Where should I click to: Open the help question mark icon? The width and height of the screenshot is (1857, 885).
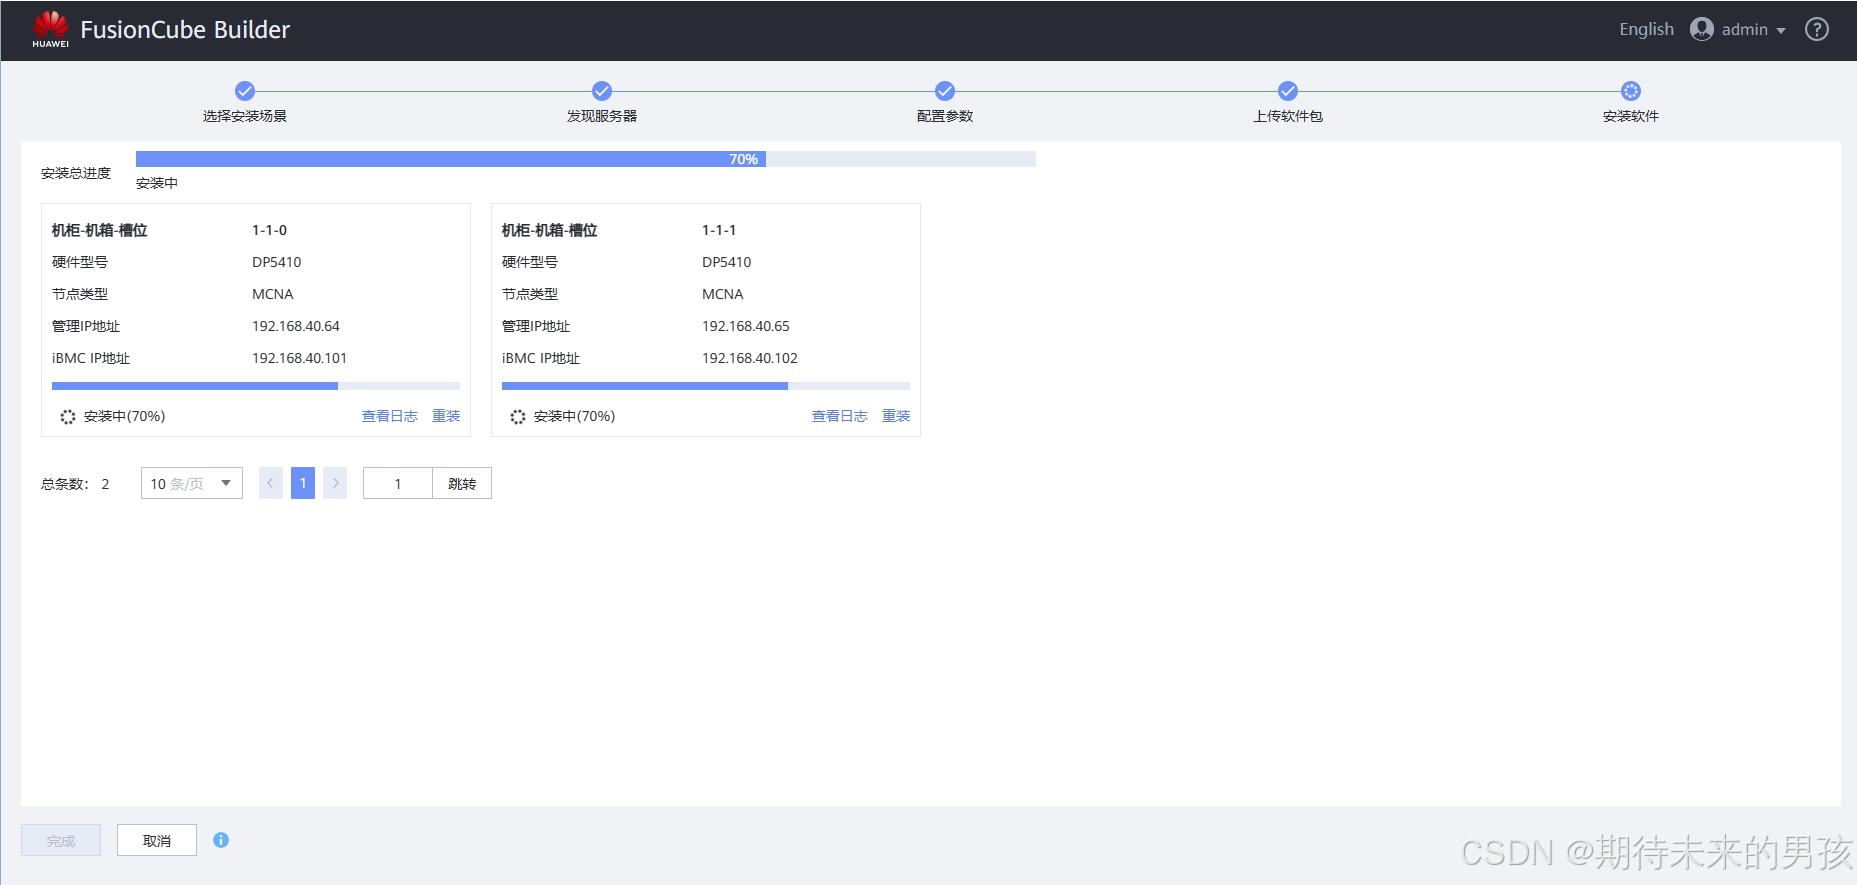tap(1817, 29)
